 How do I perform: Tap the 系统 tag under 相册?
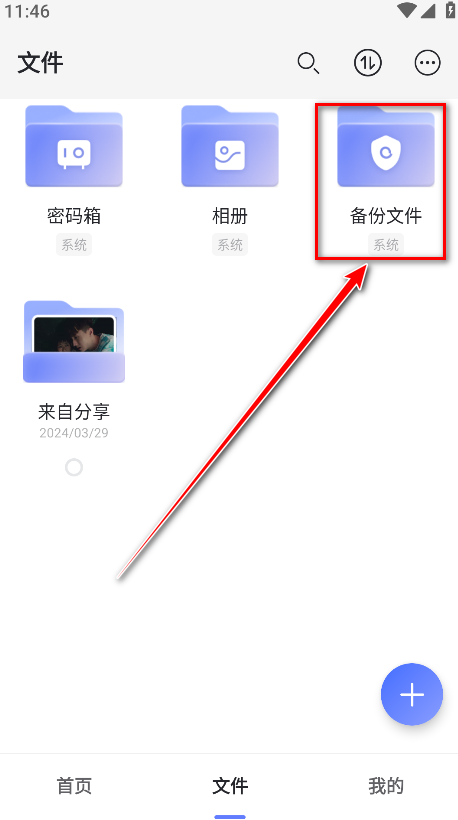(230, 245)
